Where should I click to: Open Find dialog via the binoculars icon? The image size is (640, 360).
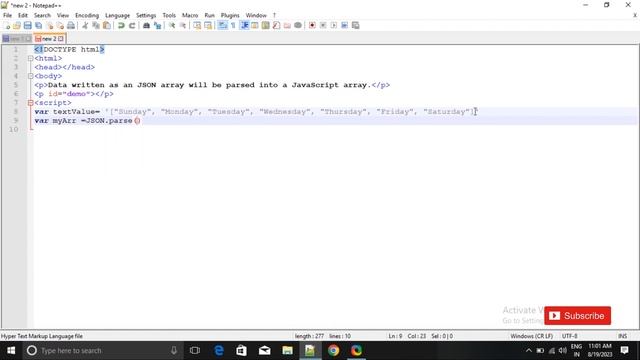click(146, 25)
